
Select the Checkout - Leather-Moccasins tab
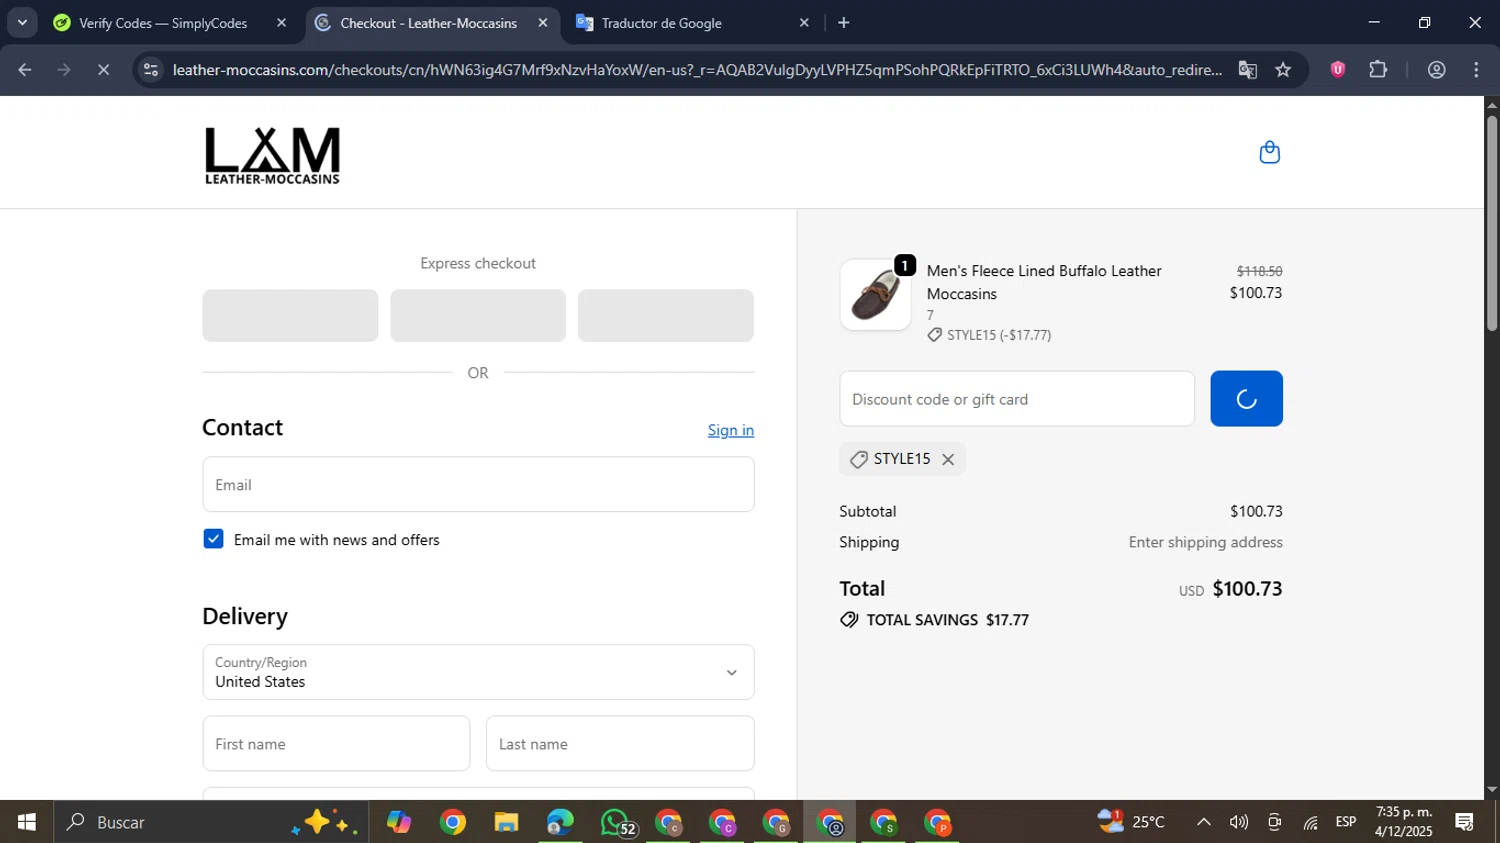click(430, 23)
